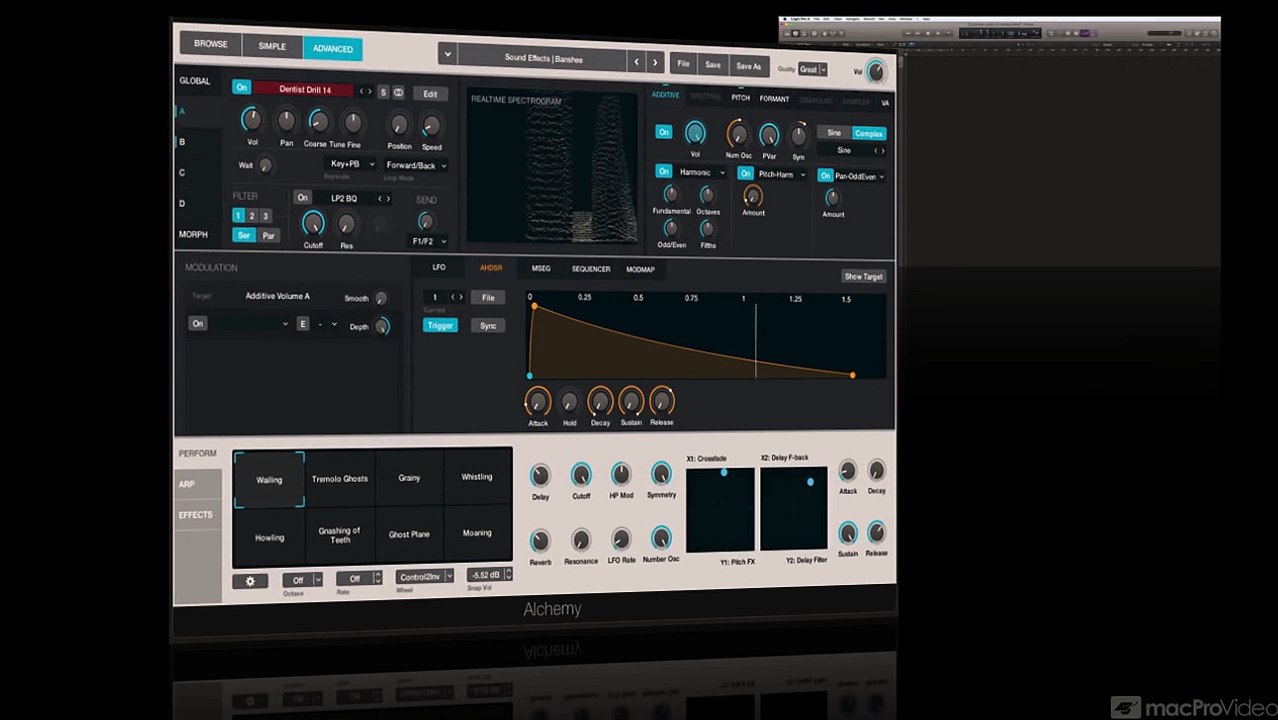The image size is (1278, 720).
Task: Open the ARP section tab
Action: [x=198, y=484]
